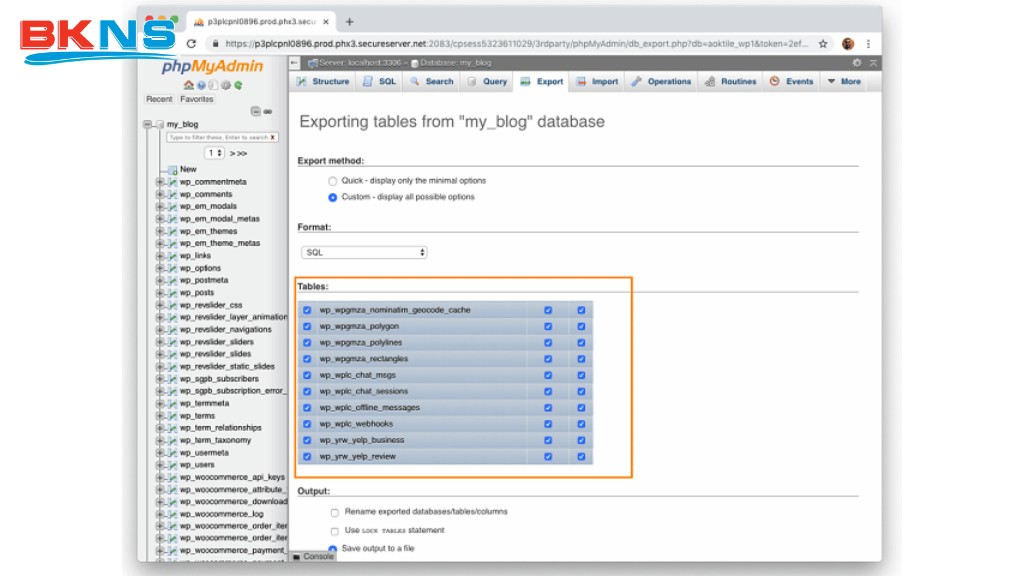
Task: Click the table filter input field
Action: pos(217,137)
